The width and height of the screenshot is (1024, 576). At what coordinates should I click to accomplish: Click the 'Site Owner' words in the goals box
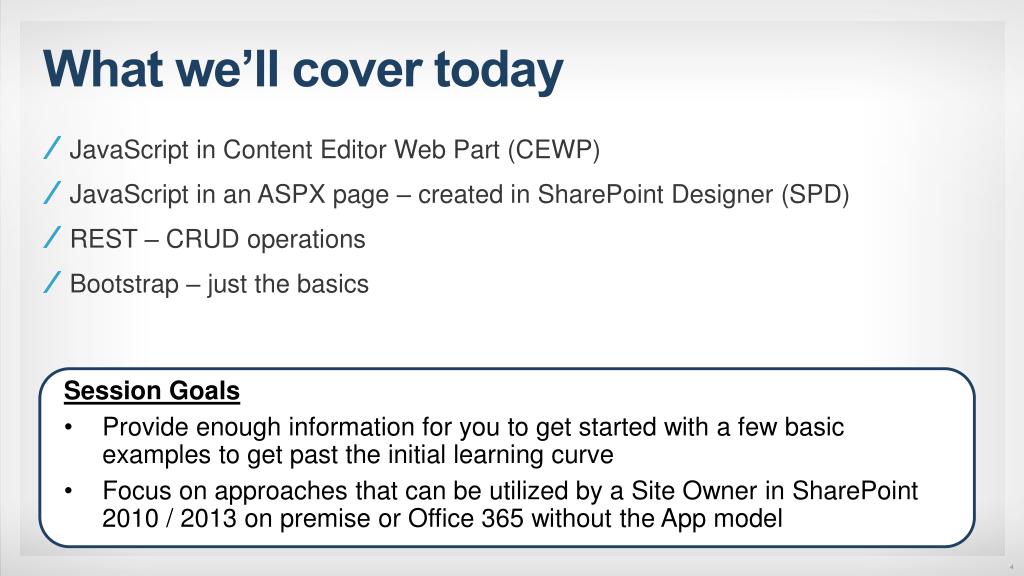point(692,491)
